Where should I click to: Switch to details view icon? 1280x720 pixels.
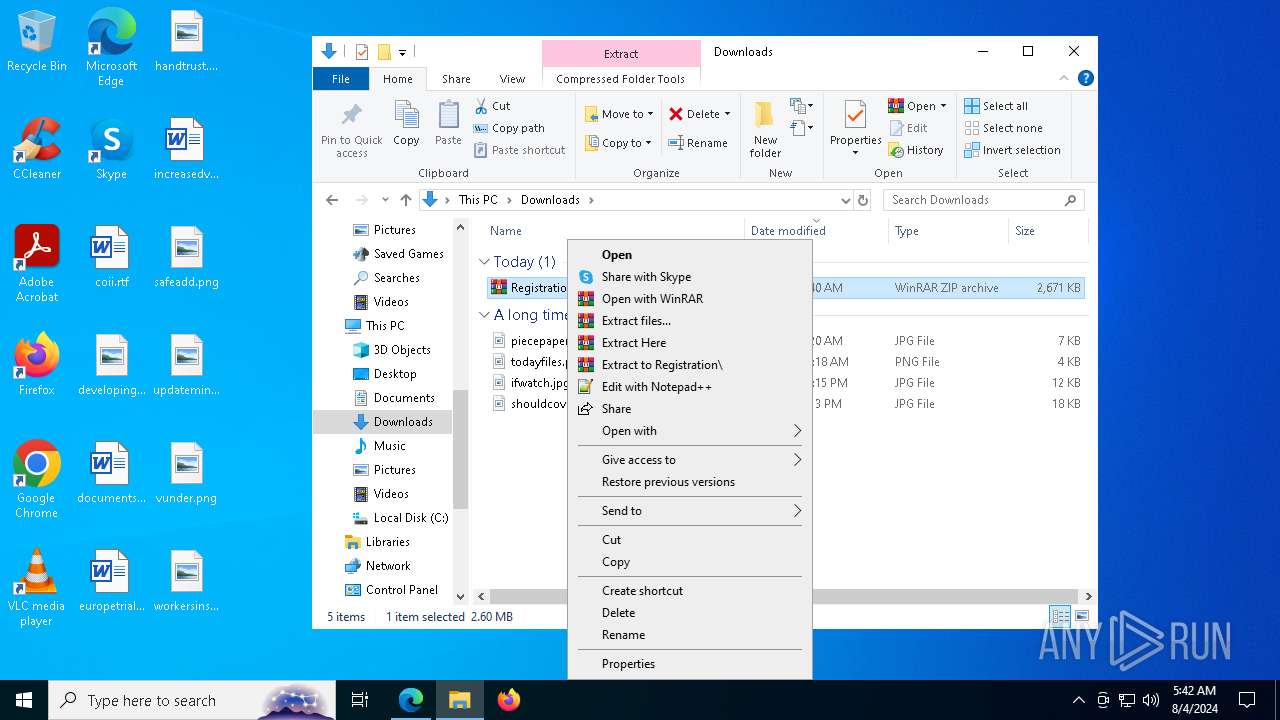click(x=1060, y=616)
